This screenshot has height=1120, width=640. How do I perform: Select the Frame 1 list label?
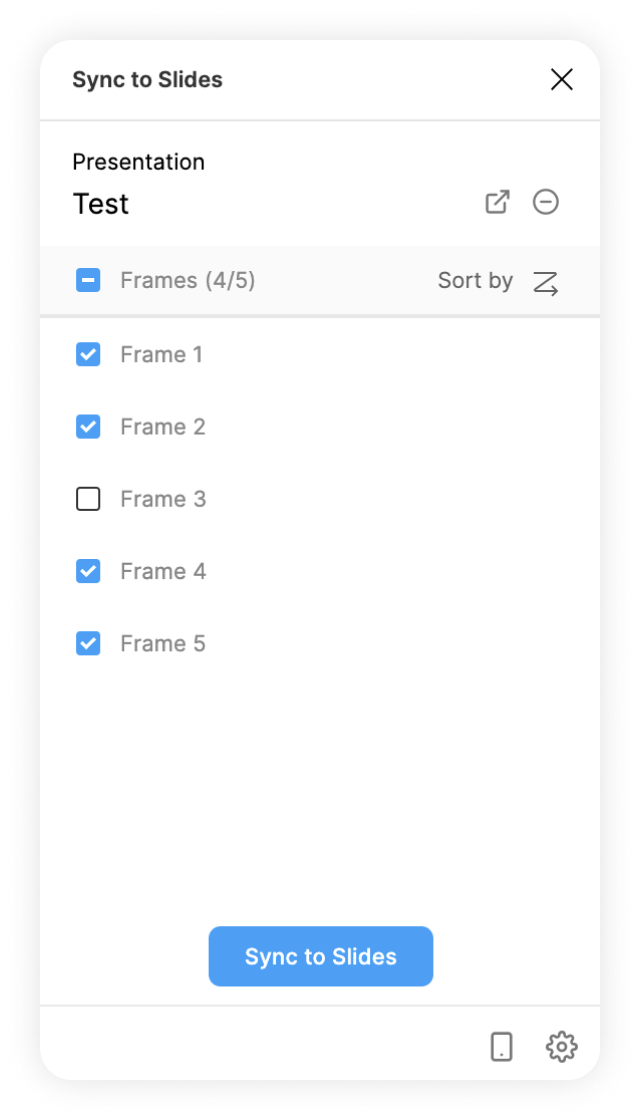161,354
